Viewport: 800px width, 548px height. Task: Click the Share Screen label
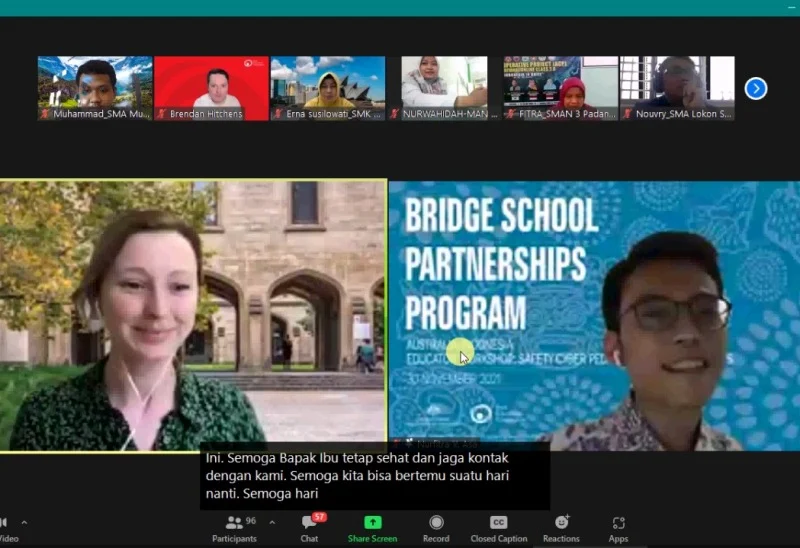(x=372, y=539)
